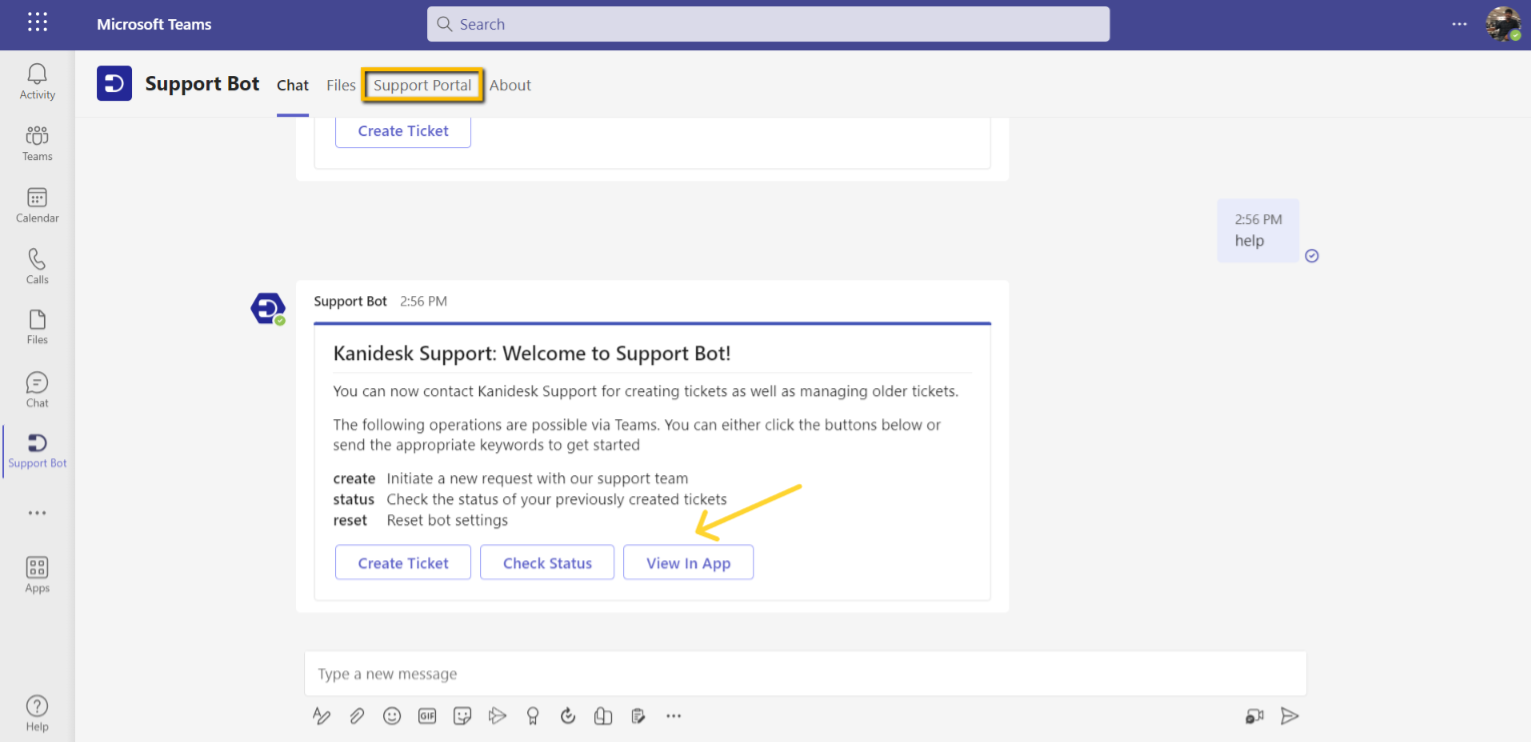Image resolution: width=1531 pixels, height=742 pixels.
Task: Open the GIF picker
Action: pyautogui.click(x=427, y=716)
